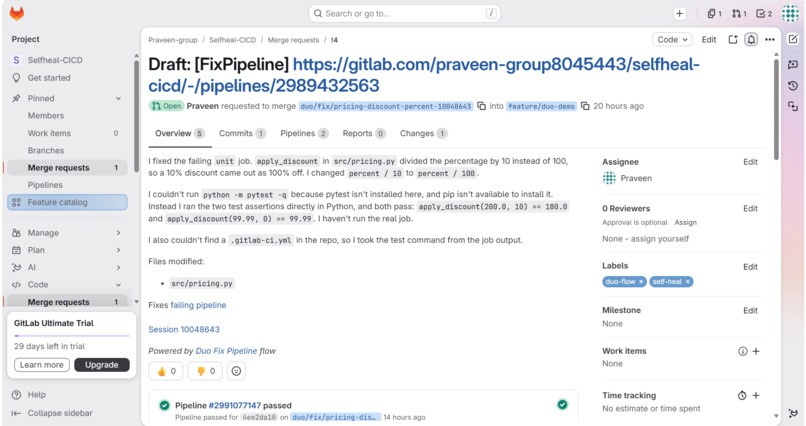
Task: Switch to the Pipelines tab
Action: coord(304,134)
